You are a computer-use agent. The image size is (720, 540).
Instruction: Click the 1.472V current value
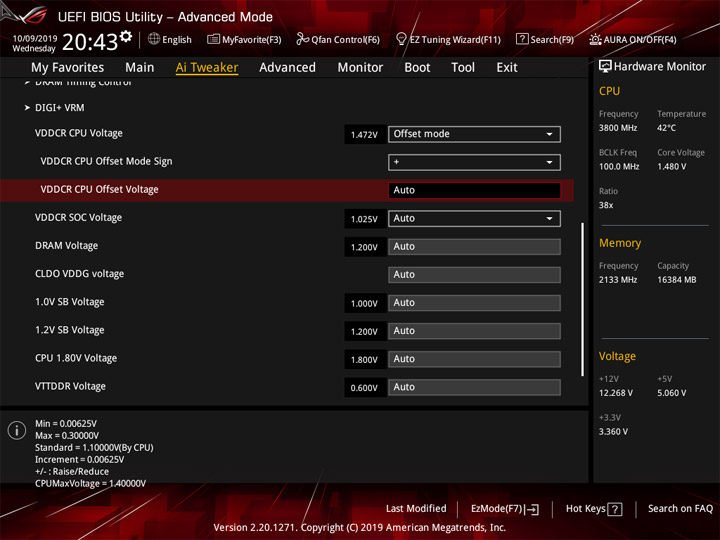(364, 135)
